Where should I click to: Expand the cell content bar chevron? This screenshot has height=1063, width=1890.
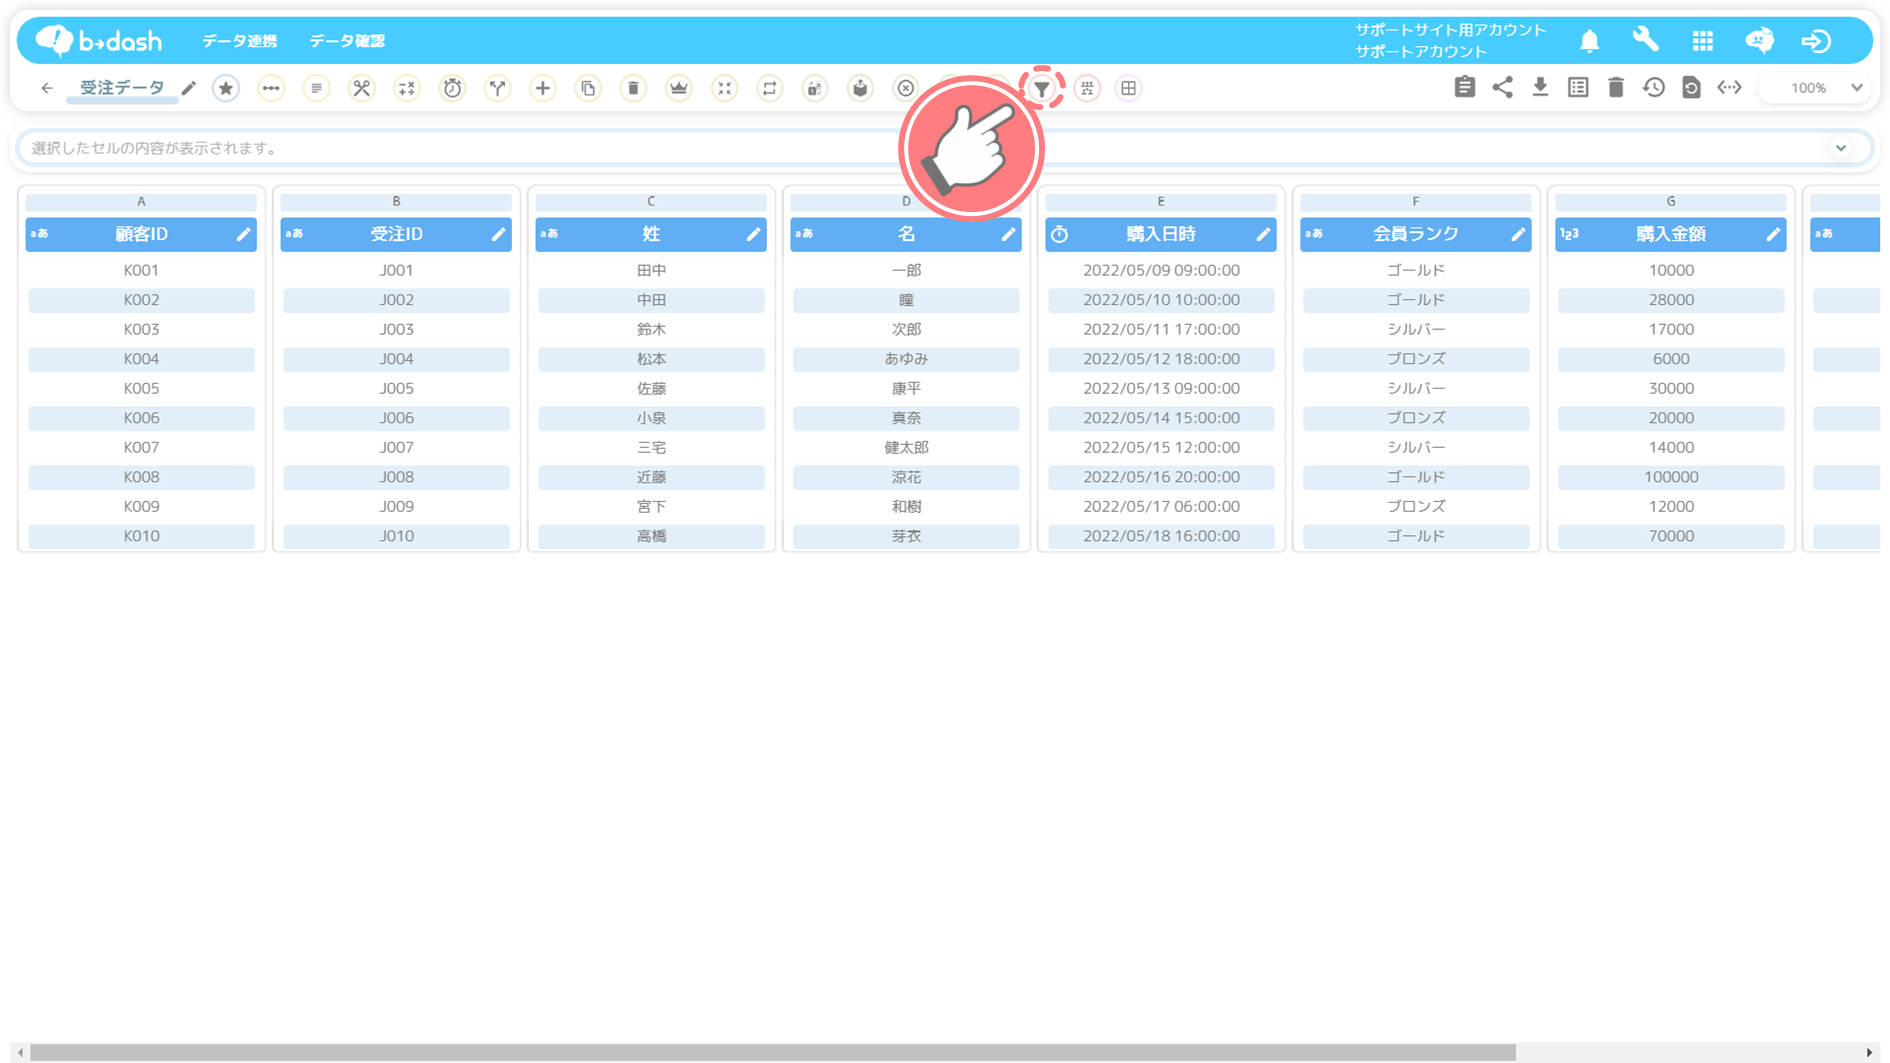(1840, 148)
